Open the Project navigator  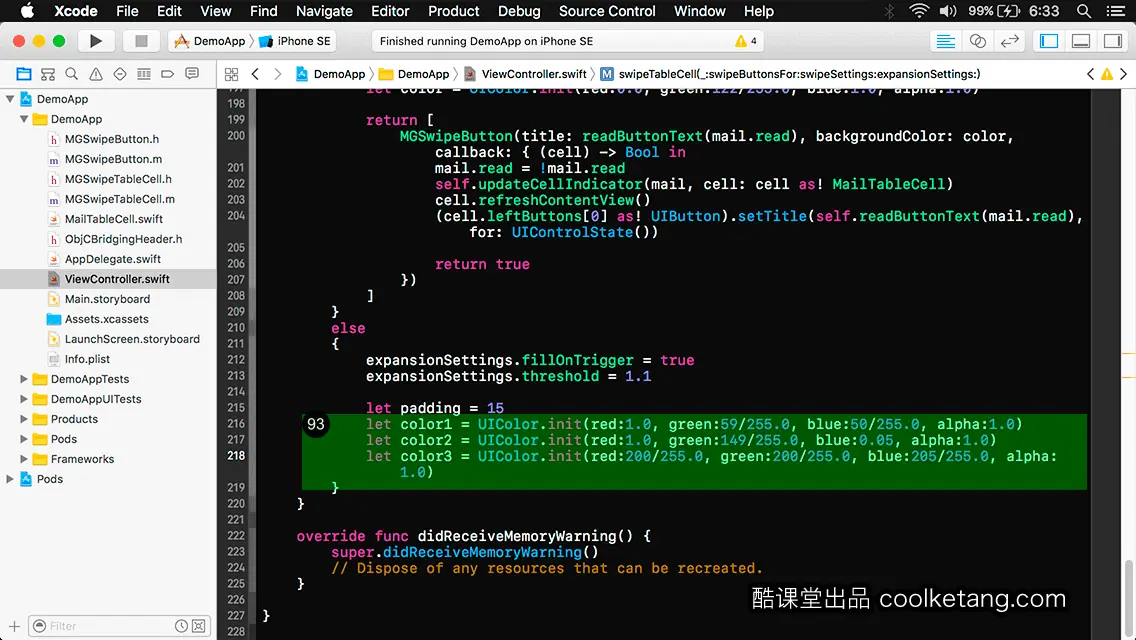(24, 74)
